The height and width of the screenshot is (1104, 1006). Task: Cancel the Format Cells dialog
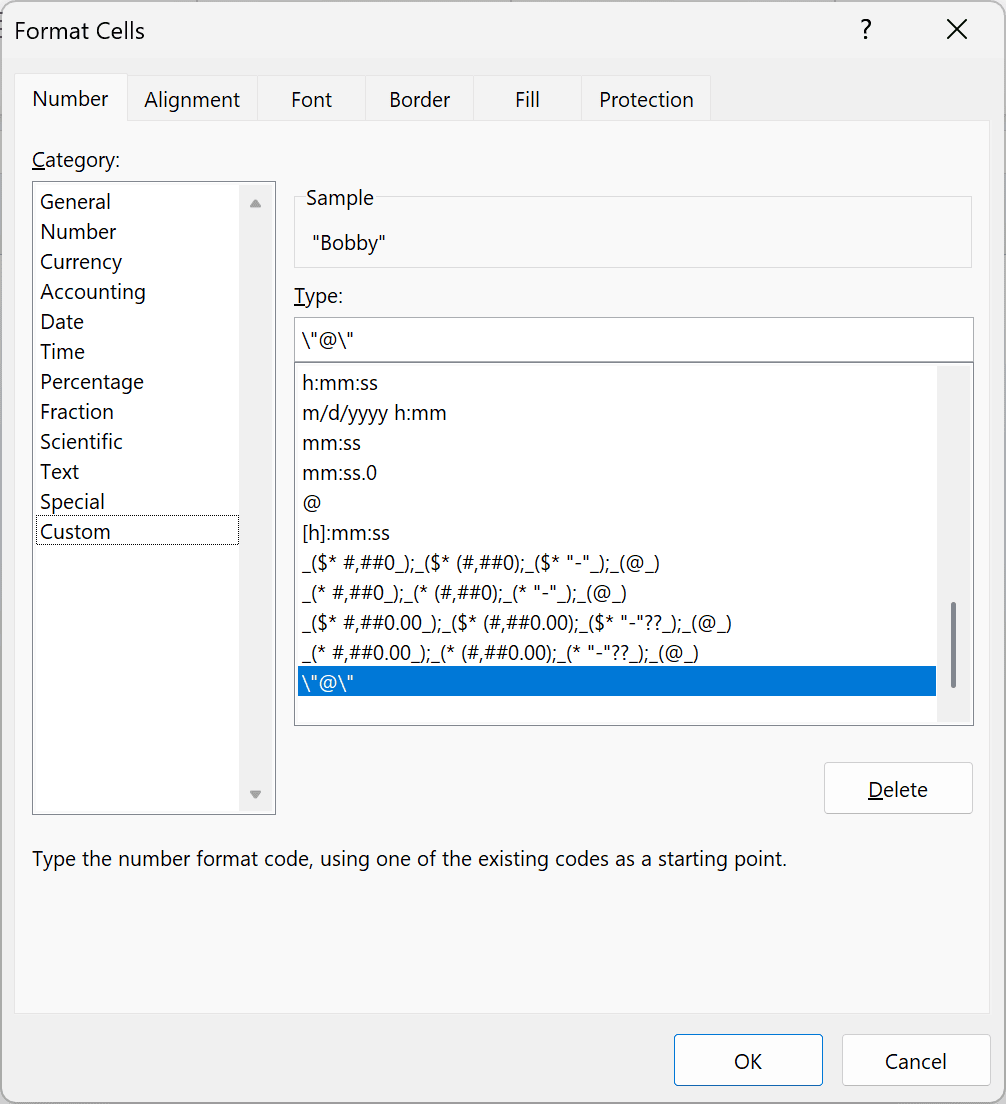916,1060
